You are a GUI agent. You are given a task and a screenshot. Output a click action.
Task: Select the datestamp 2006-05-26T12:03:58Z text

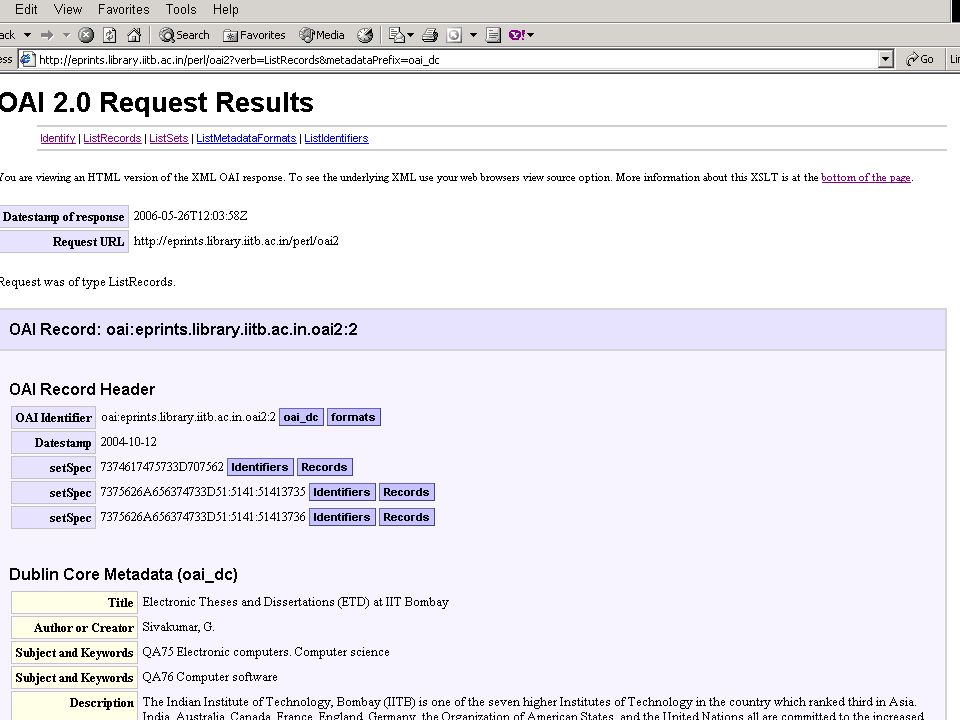pos(190,216)
